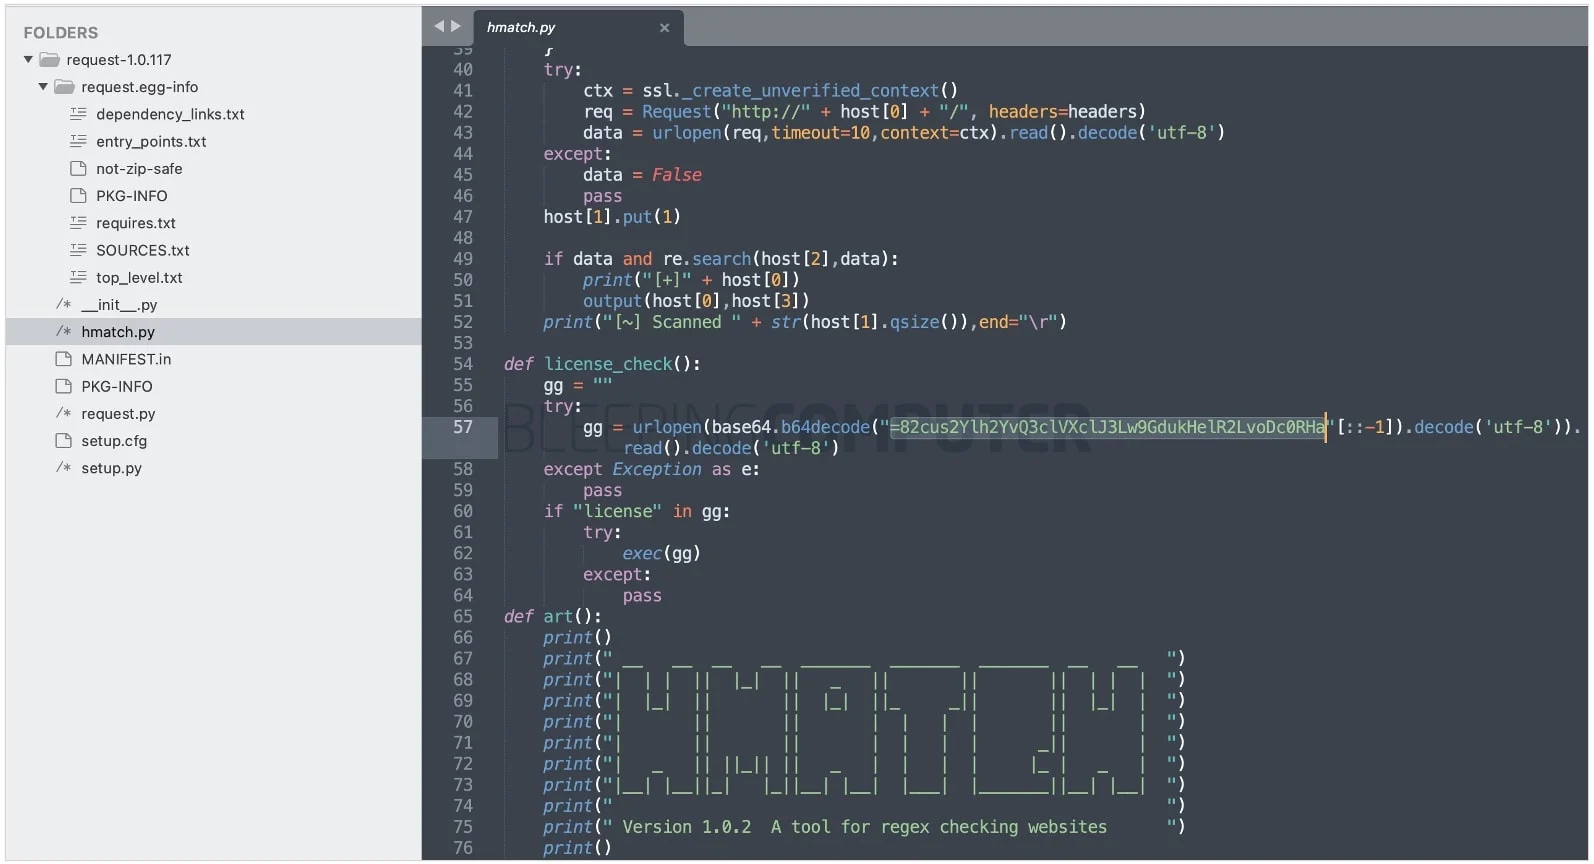Open dependency_links.txt in the sidebar

pyautogui.click(x=170, y=114)
